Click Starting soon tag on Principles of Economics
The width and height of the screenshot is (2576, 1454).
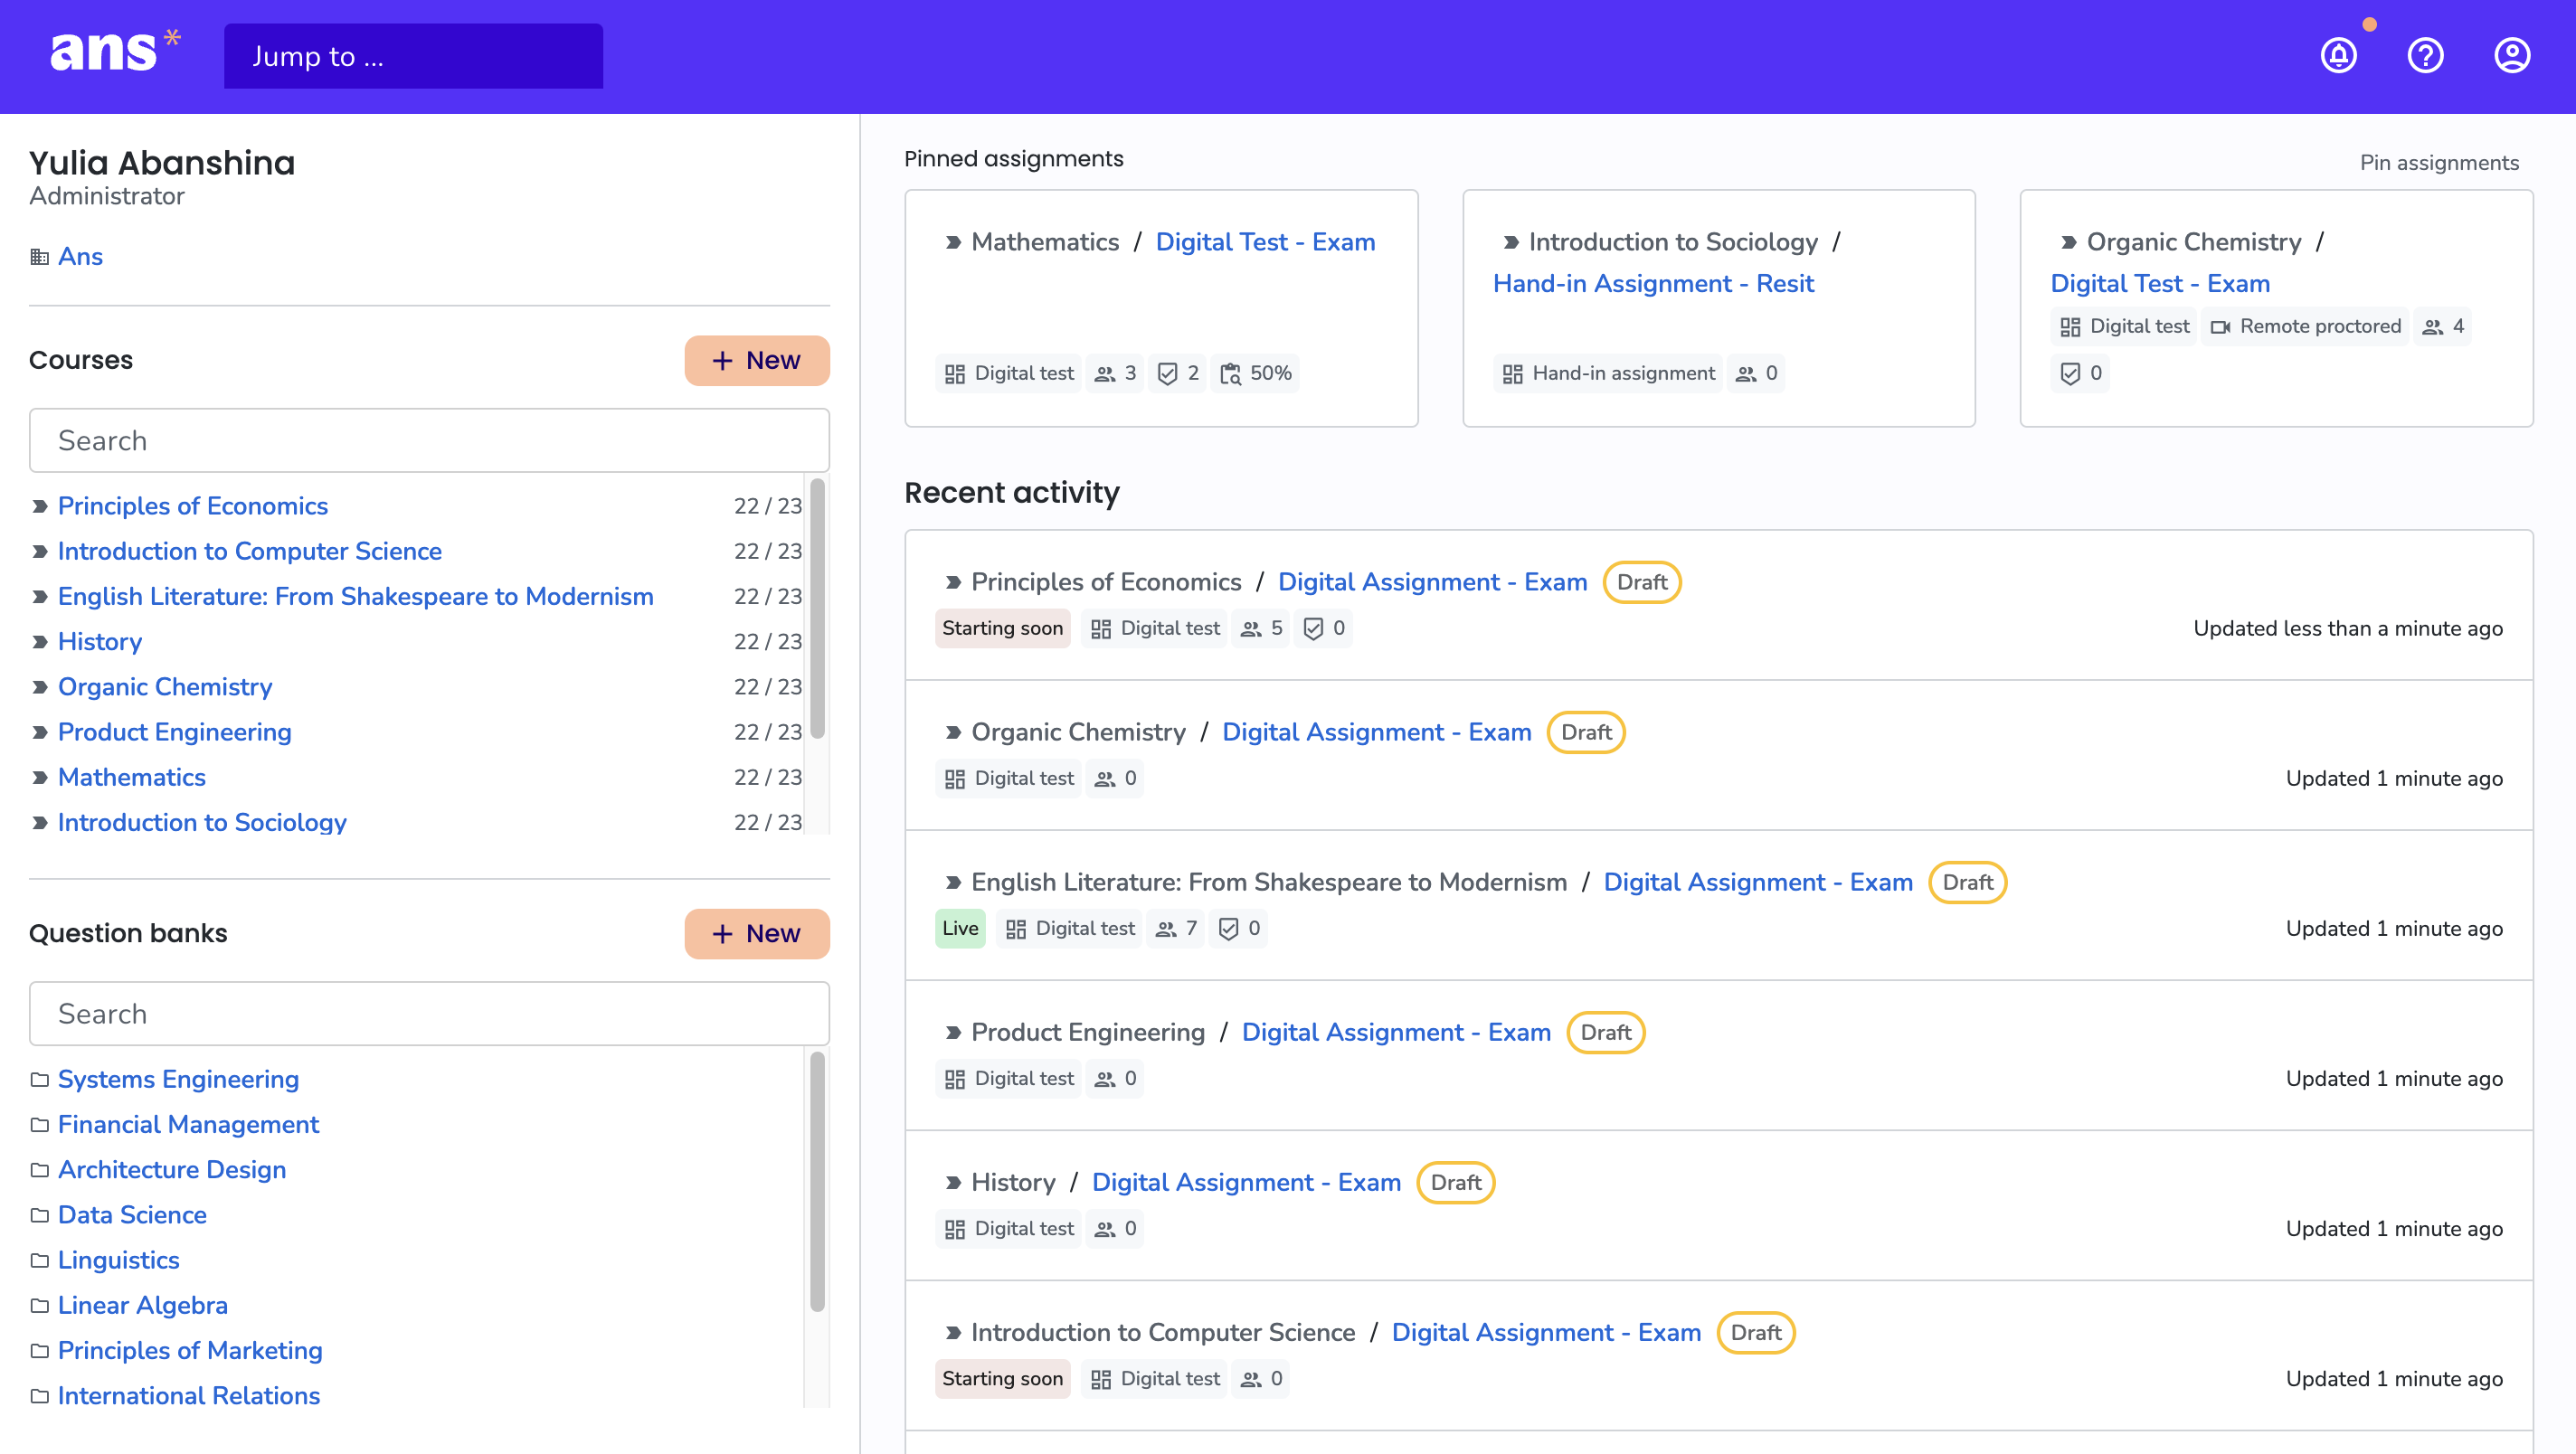[1002, 628]
